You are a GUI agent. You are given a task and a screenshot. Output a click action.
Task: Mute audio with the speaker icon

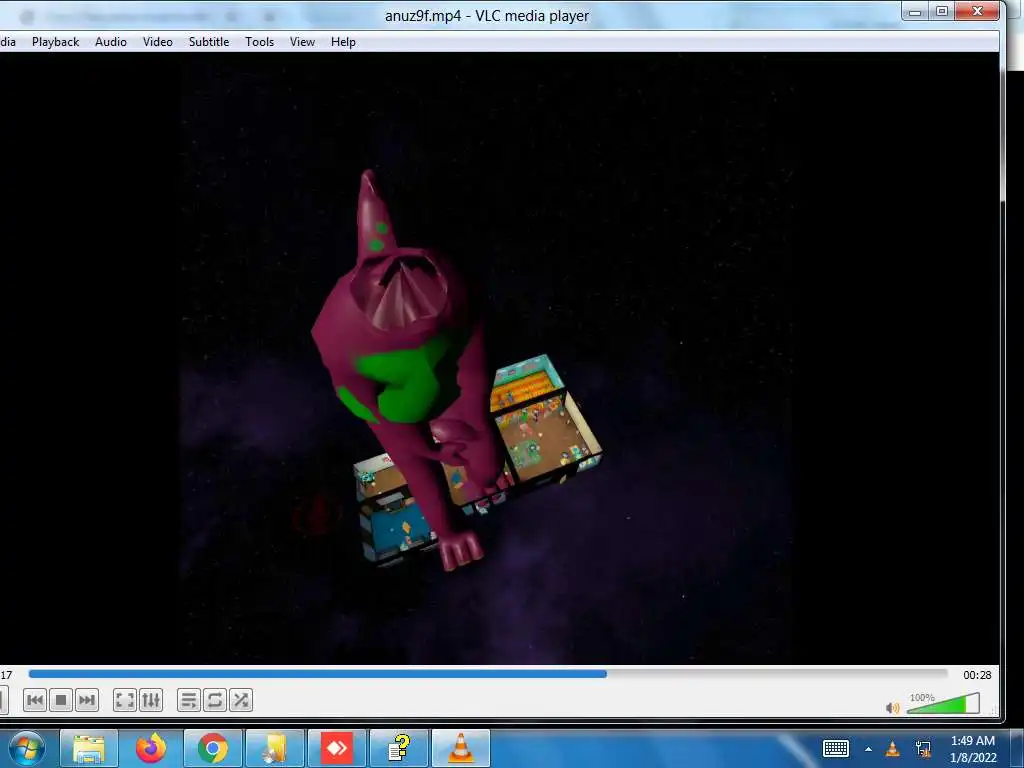pyautogui.click(x=892, y=708)
